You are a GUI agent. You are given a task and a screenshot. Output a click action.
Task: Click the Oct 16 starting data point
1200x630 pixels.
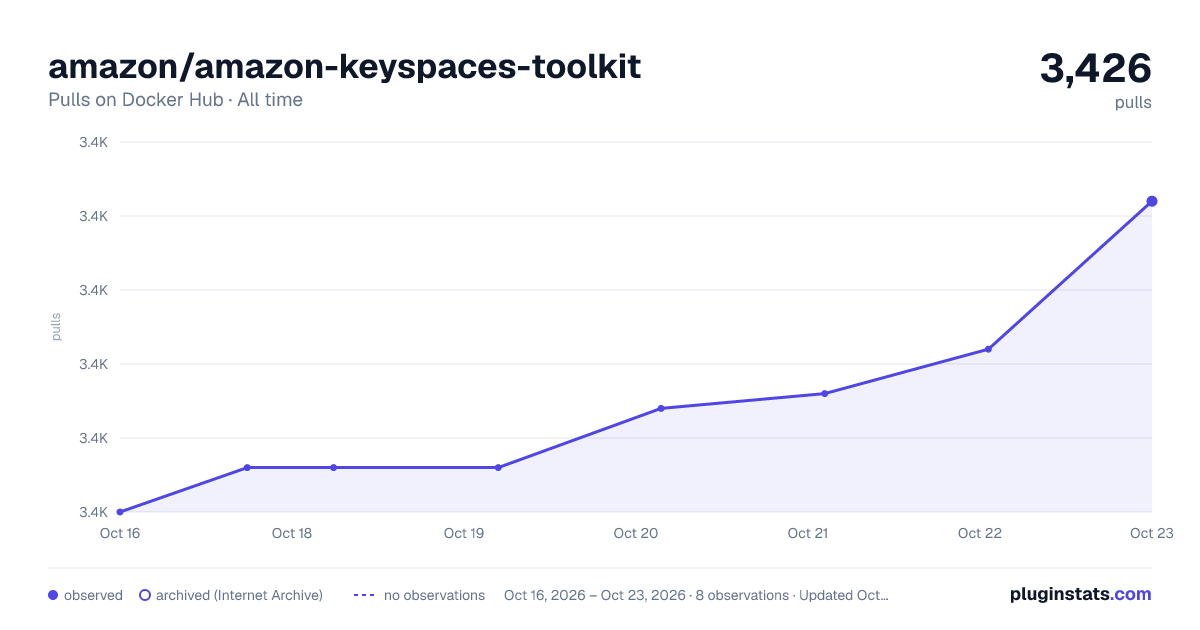point(120,512)
